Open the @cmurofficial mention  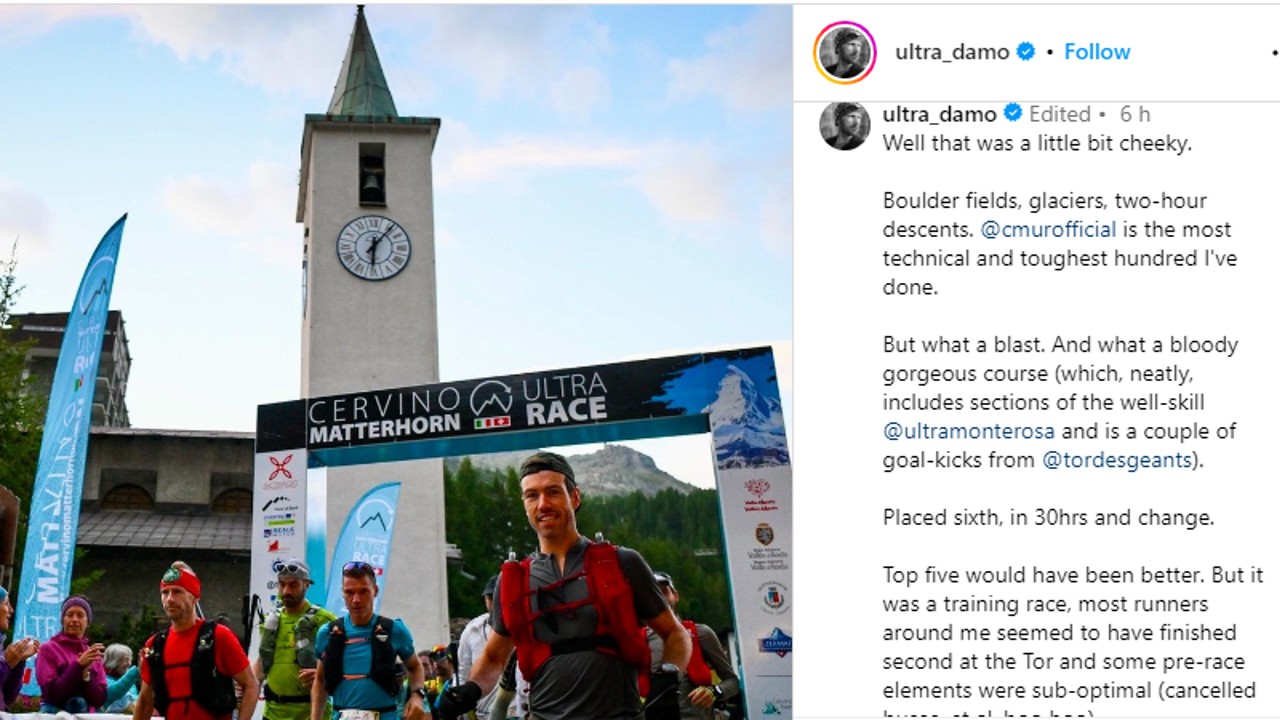(x=1048, y=229)
